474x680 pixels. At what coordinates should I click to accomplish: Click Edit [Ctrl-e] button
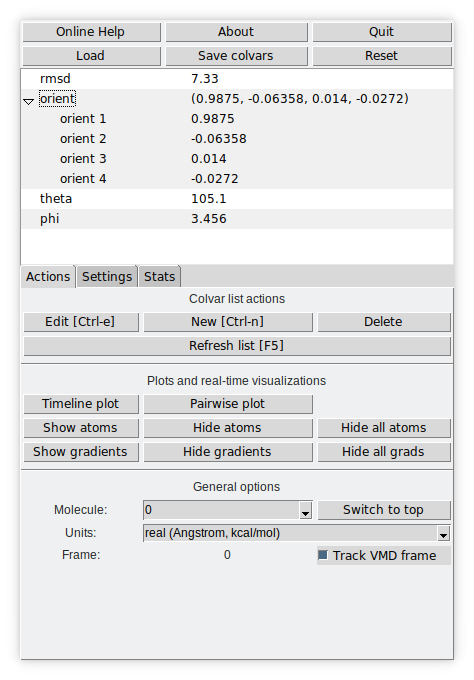(81, 322)
